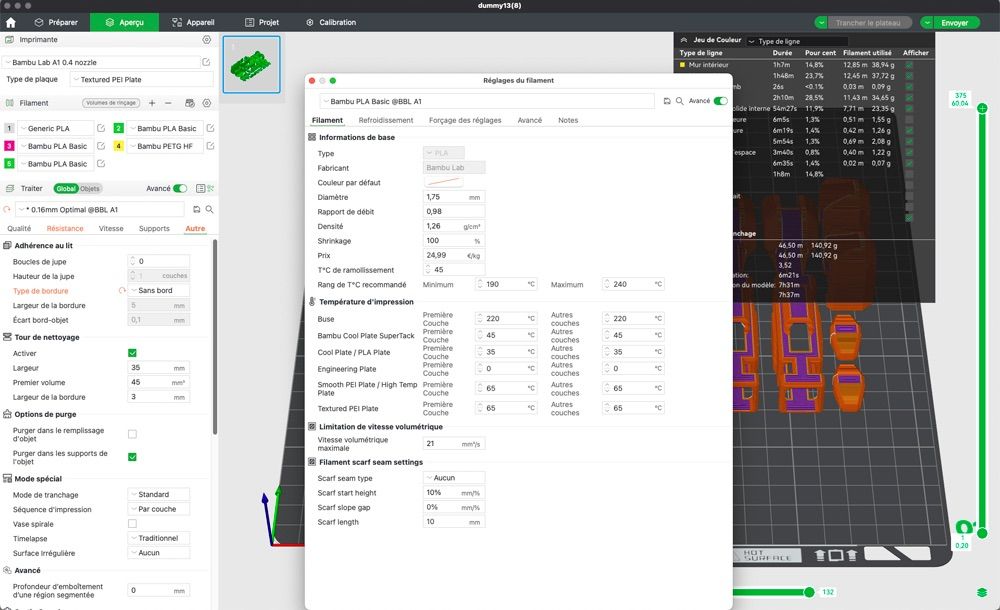Edit filament 1 Generic PLA preset
Image resolution: width=1000 pixels, height=610 pixels.
point(101,128)
